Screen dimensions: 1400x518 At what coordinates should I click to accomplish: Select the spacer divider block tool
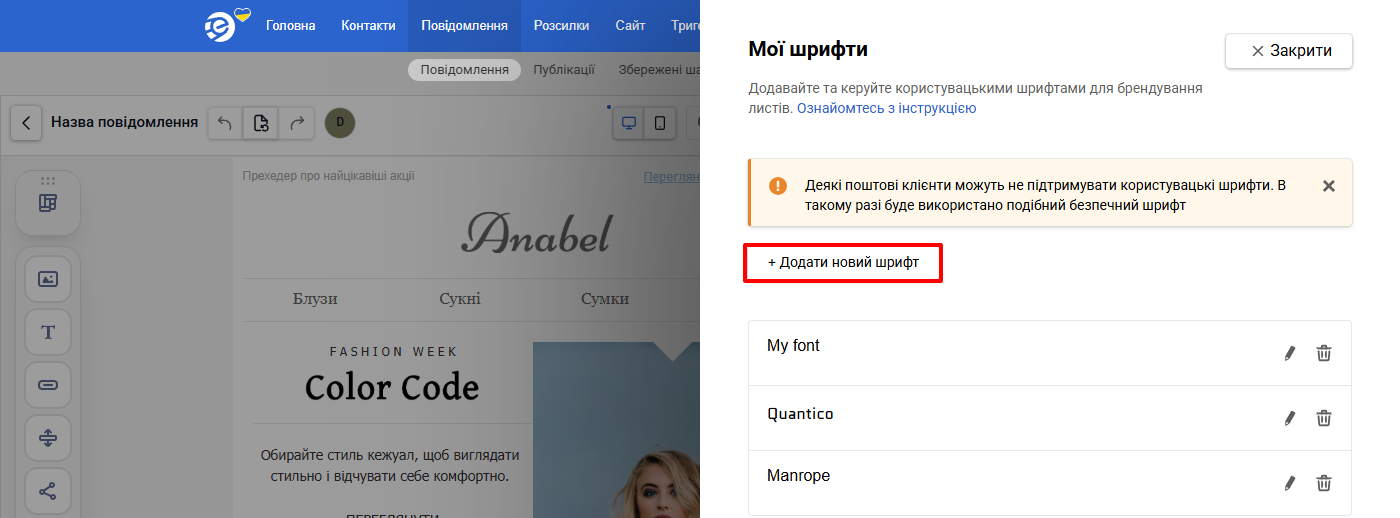pyautogui.click(x=48, y=438)
